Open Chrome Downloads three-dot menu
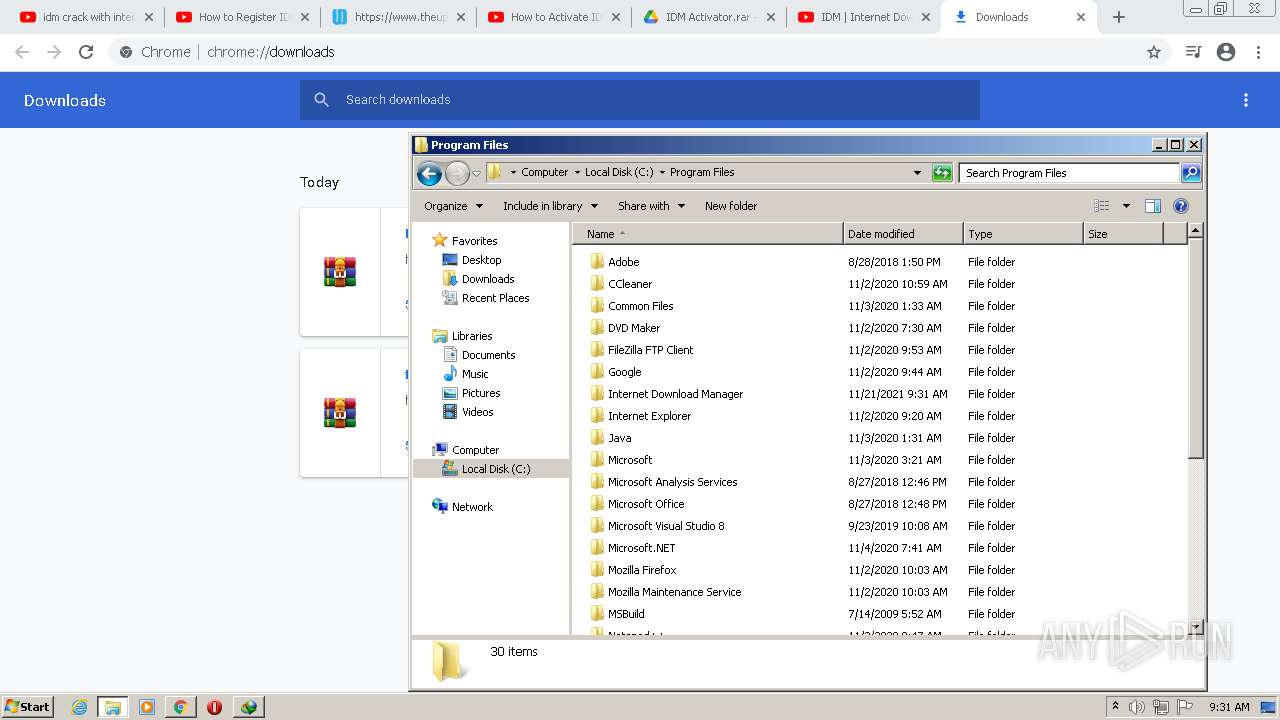This screenshot has width=1280, height=720. coord(1246,100)
